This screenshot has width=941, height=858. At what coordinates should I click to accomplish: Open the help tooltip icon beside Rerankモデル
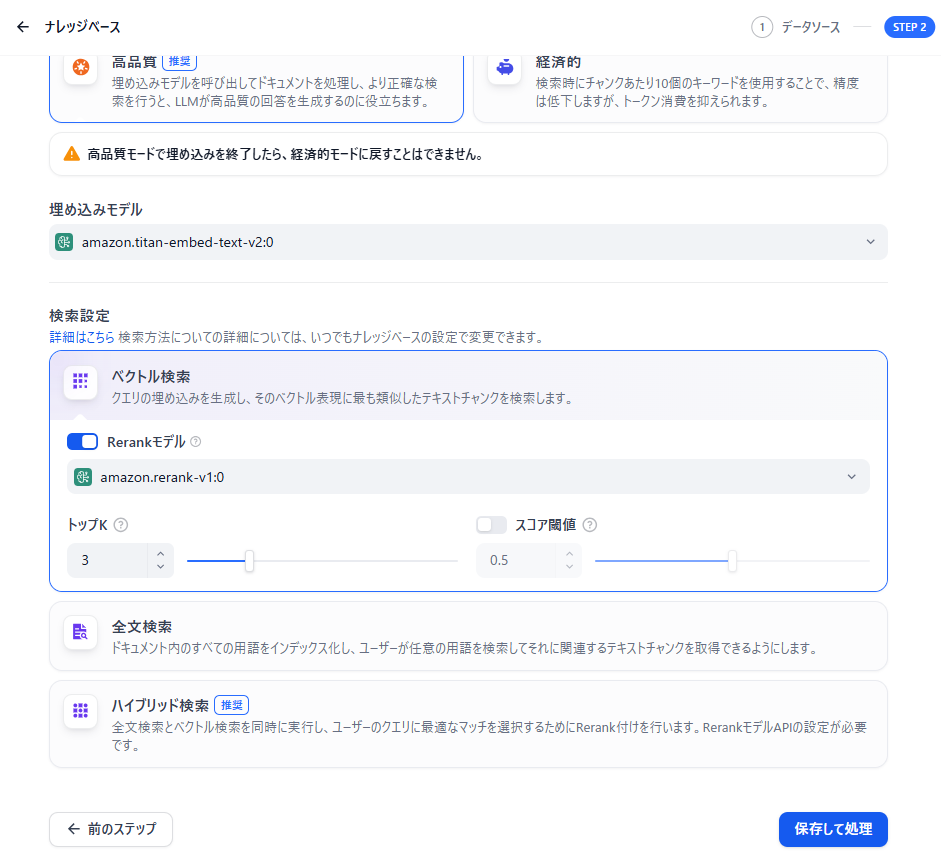pyautogui.click(x=197, y=440)
